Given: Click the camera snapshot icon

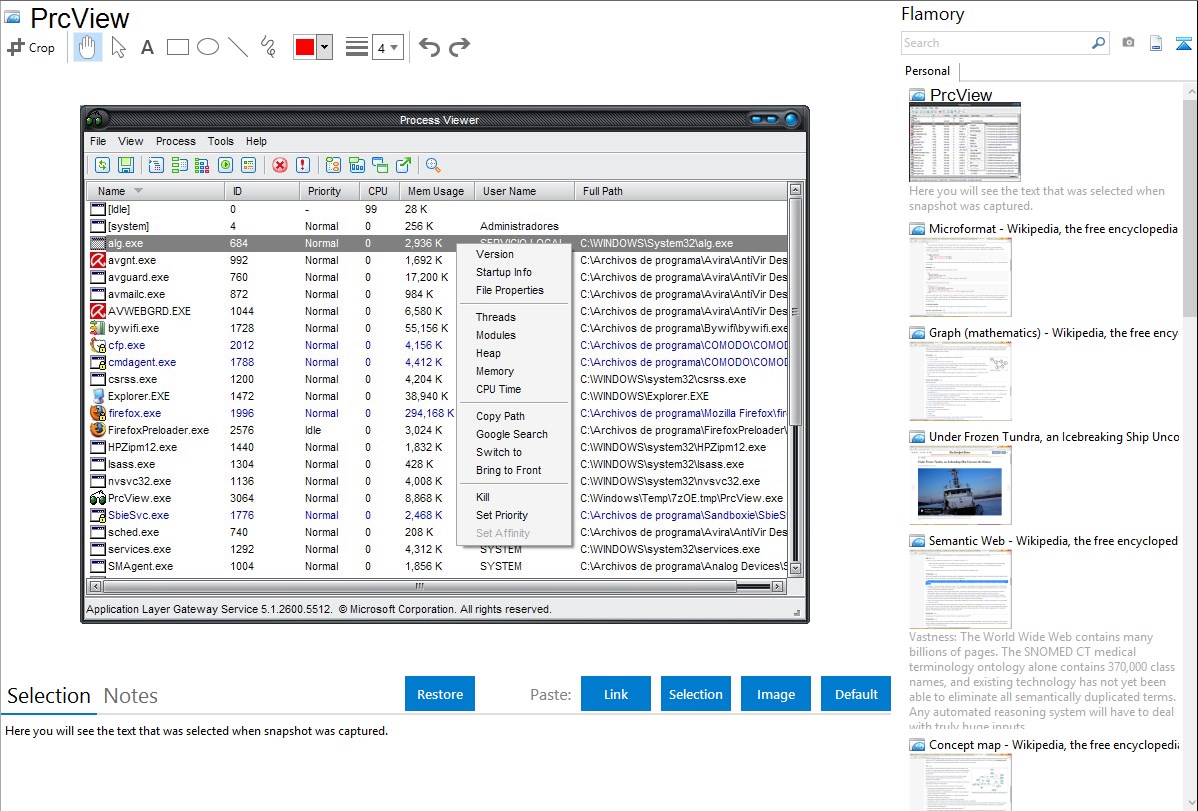Looking at the screenshot, I should [x=1128, y=43].
